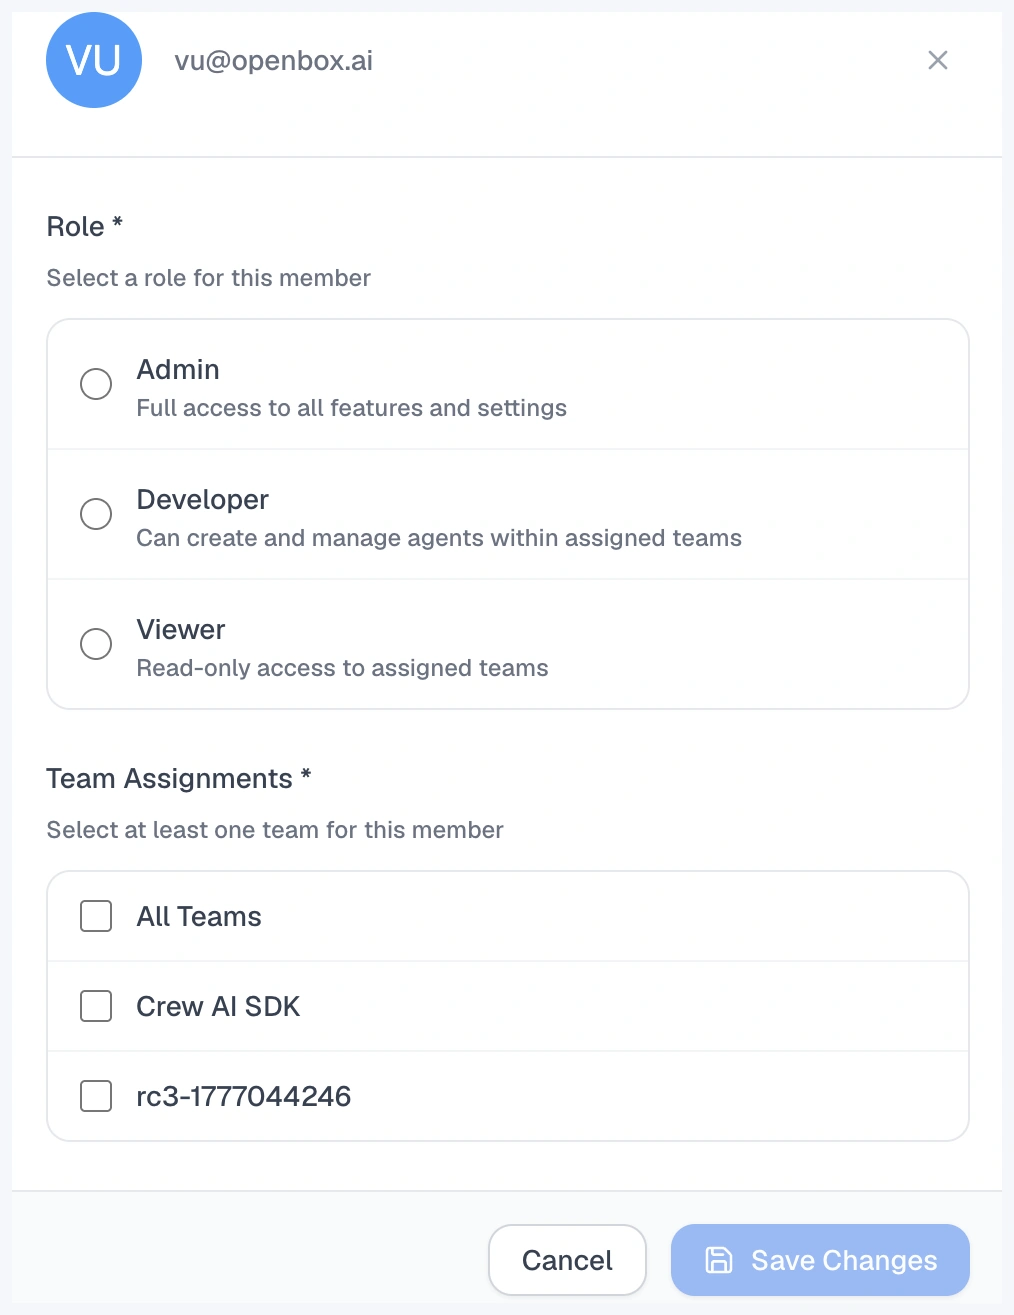The width and height of the screenshot is (1014, 1315).
Task: Click the floppy disk save icon
Action: [719, 1260]
